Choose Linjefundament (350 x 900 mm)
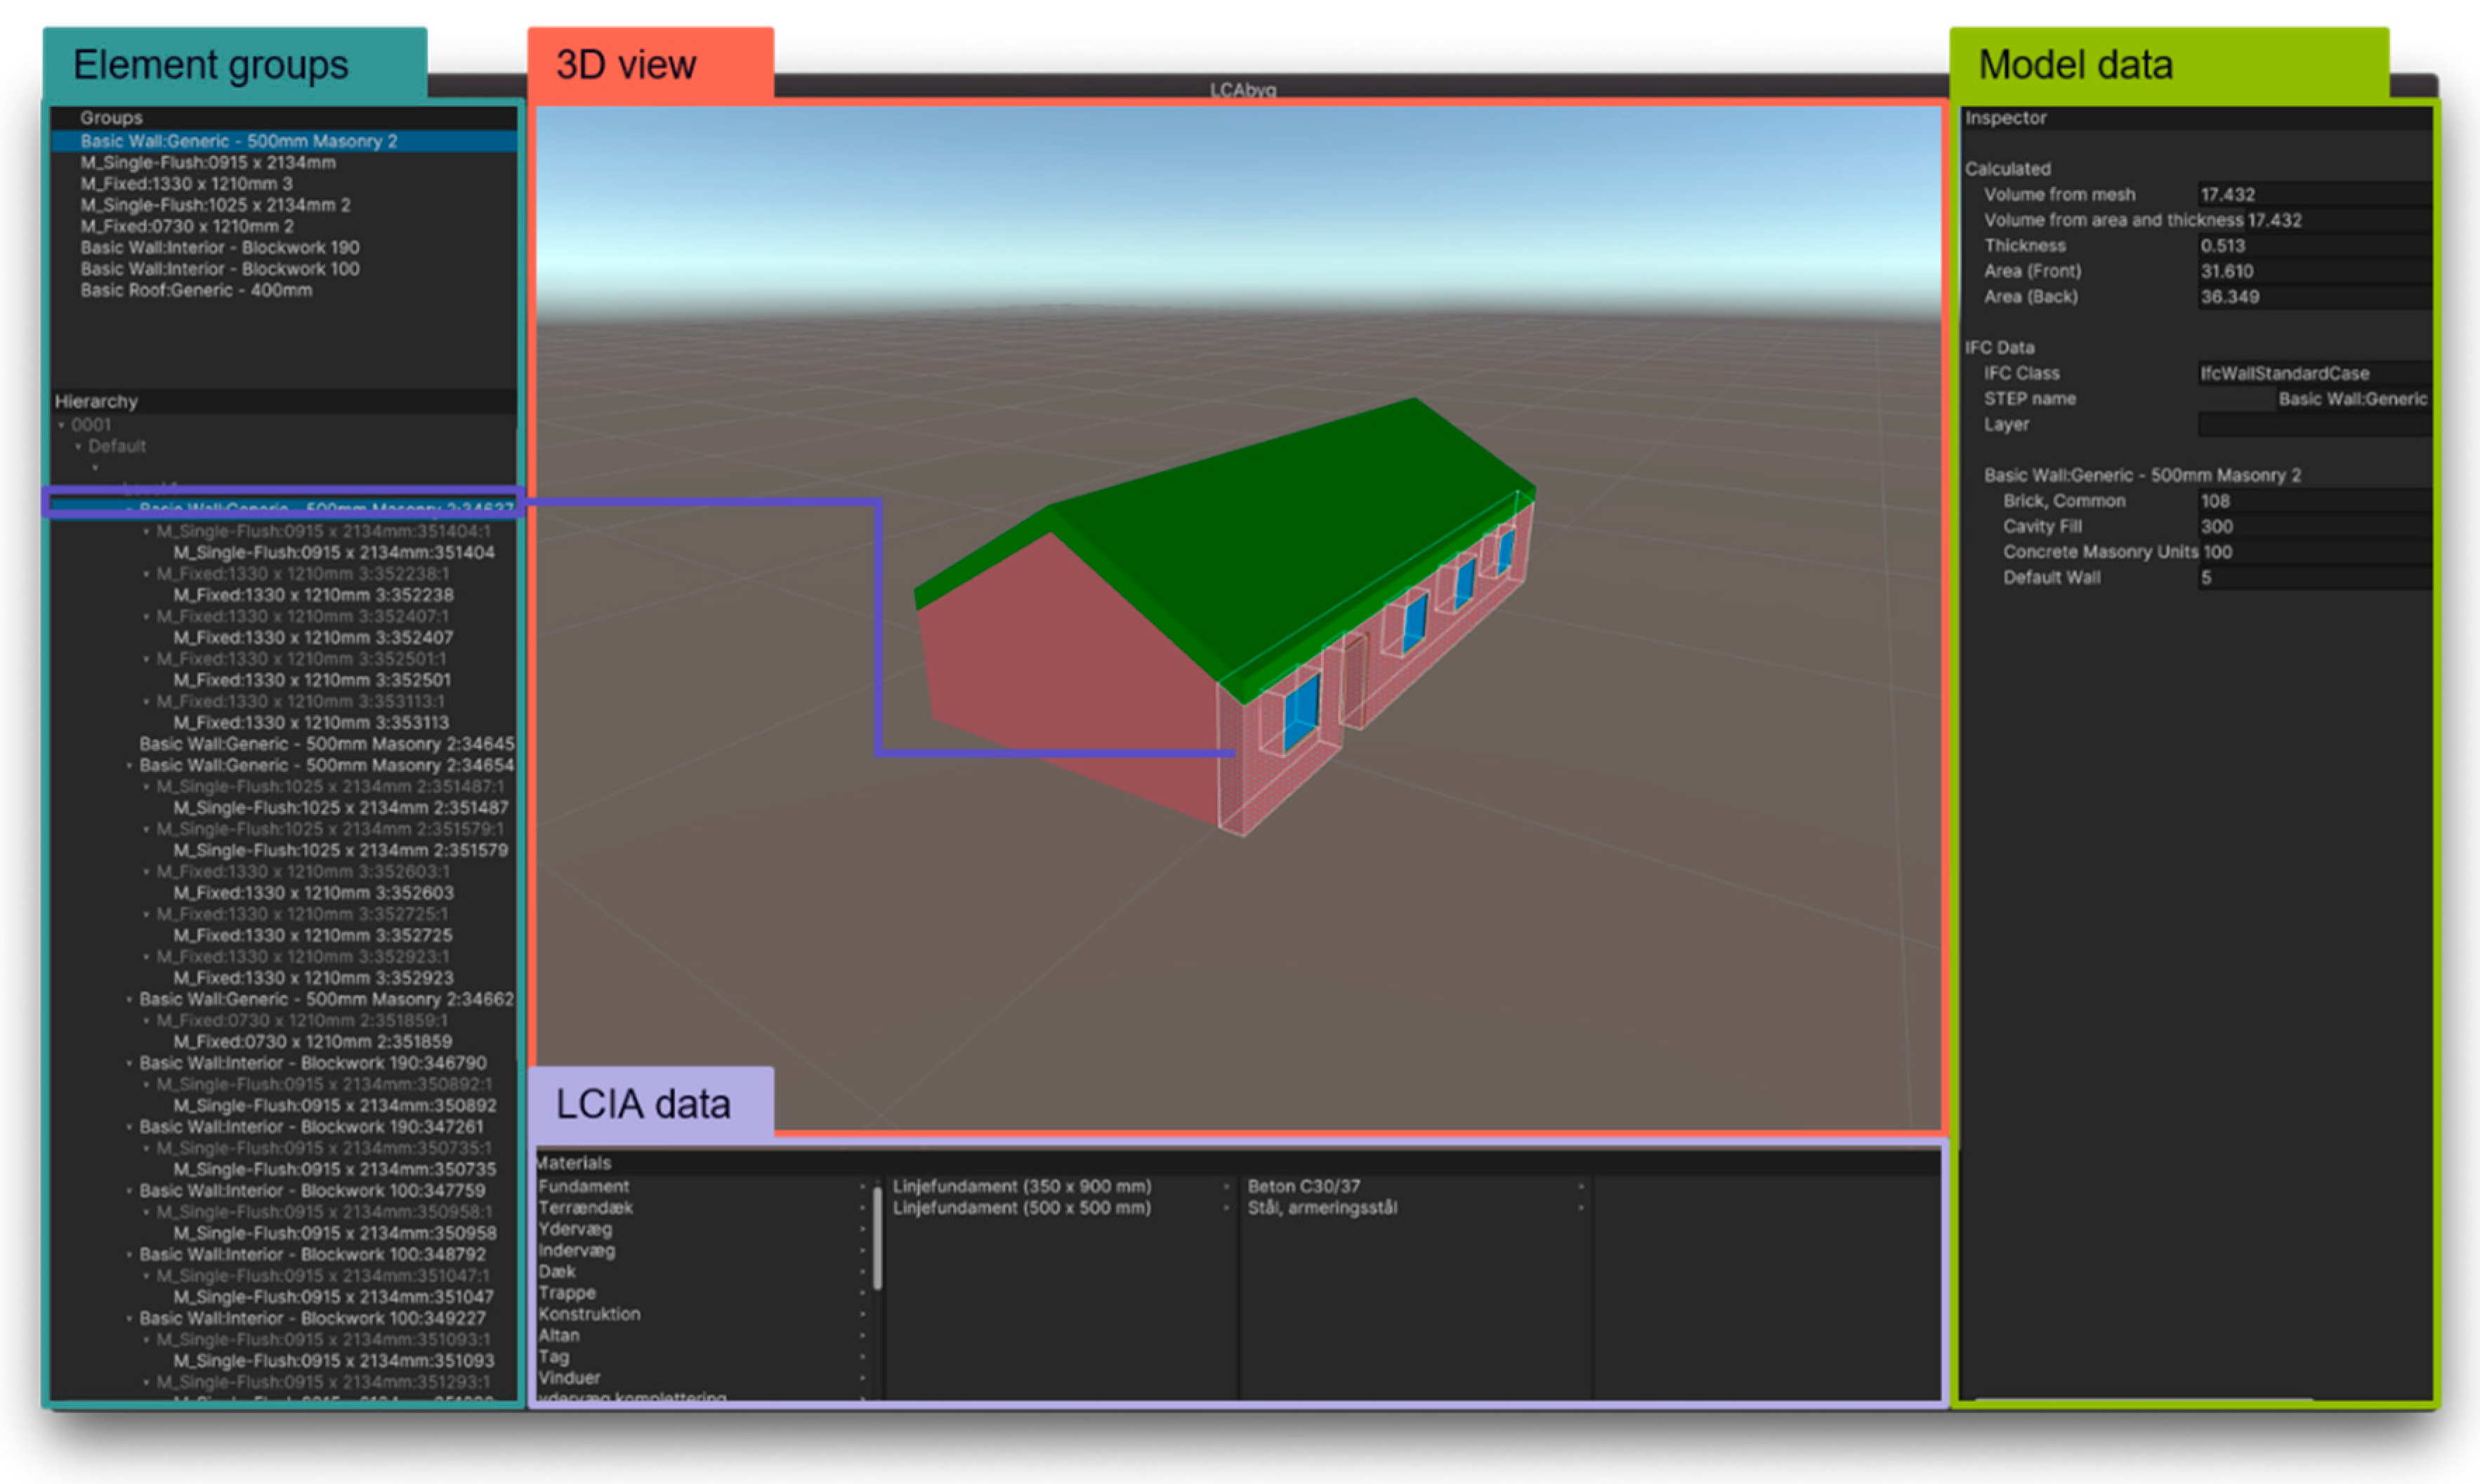The width and height of the screenshot is (2480, 1484). [x=1021, y=1186]
